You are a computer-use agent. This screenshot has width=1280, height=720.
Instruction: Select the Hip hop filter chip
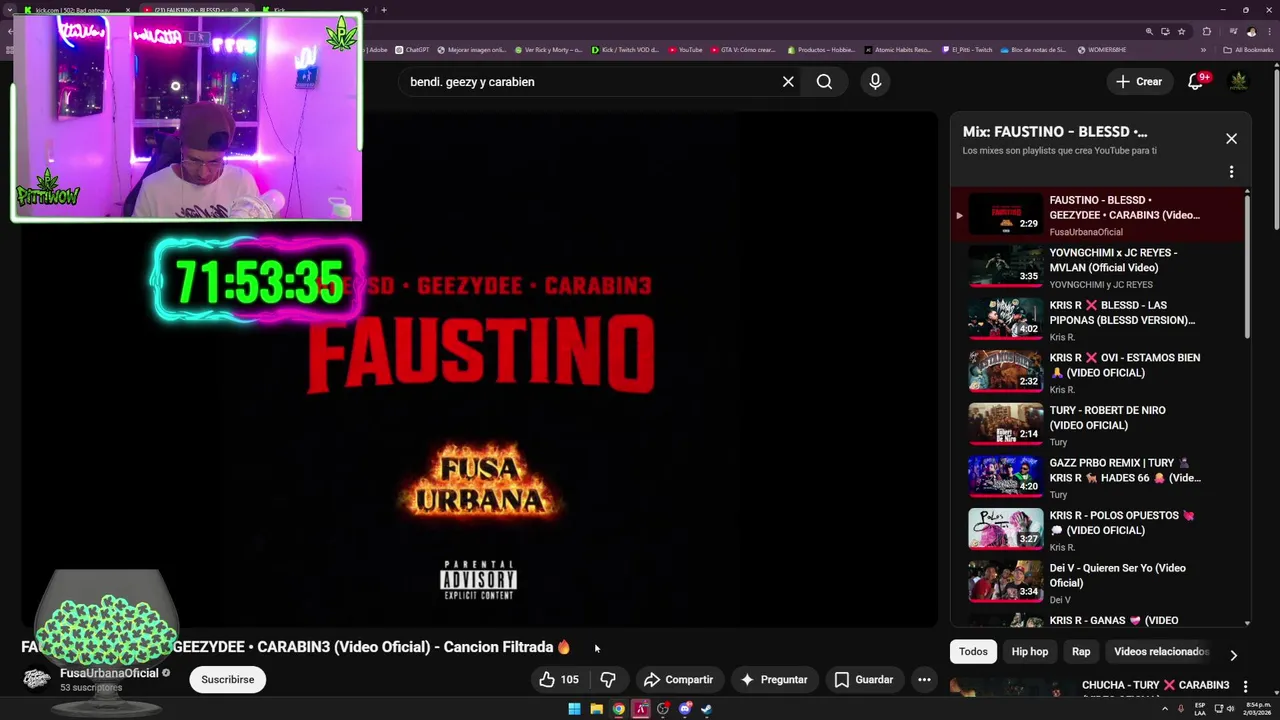(1029, 652)
